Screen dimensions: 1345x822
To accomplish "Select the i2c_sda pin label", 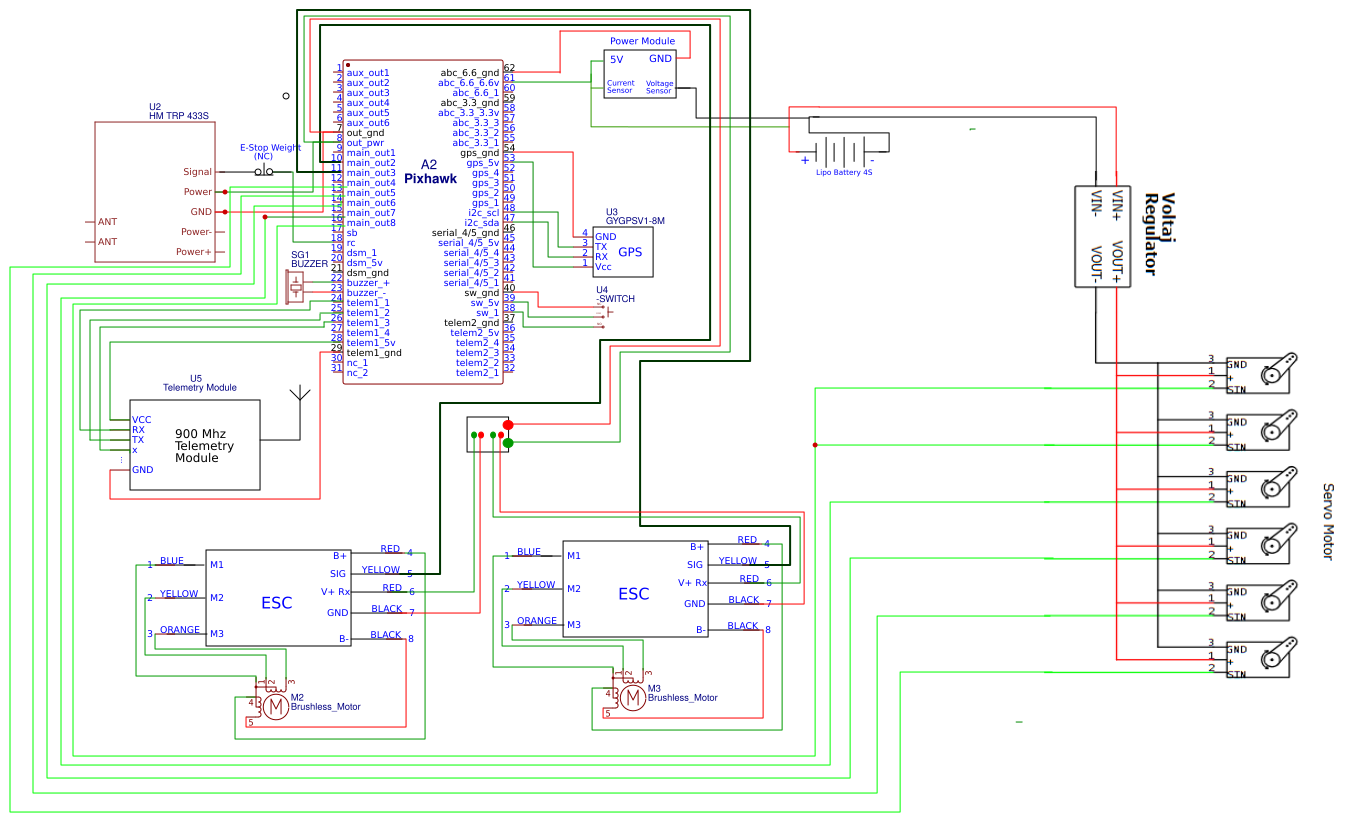I will point(482,223).
